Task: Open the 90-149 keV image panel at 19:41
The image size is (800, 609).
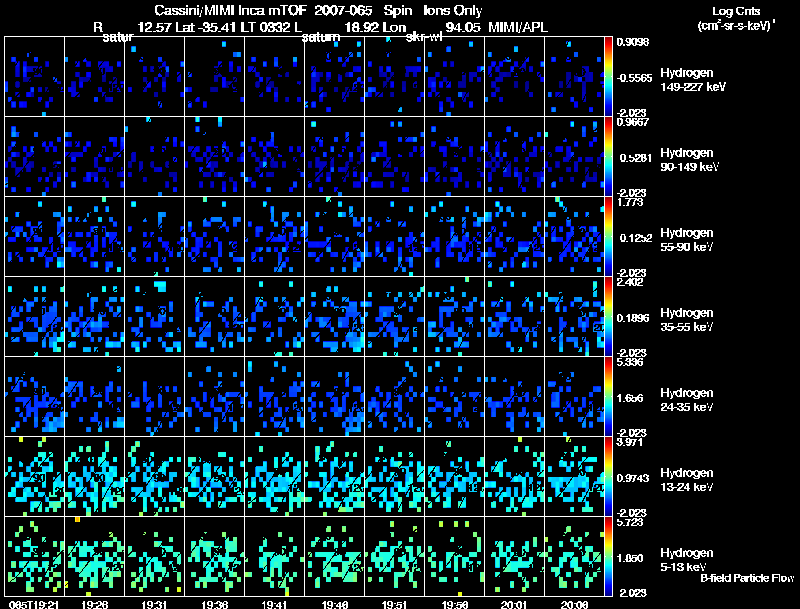Action: [x=274, y=157]
